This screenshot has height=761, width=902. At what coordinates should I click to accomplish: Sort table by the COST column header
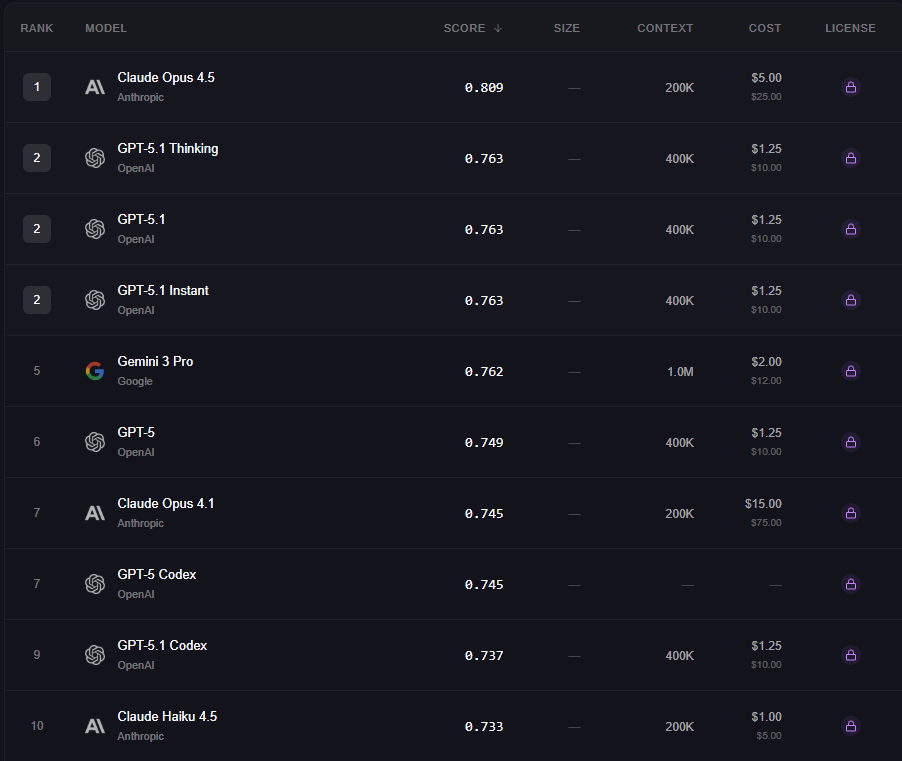765,28
